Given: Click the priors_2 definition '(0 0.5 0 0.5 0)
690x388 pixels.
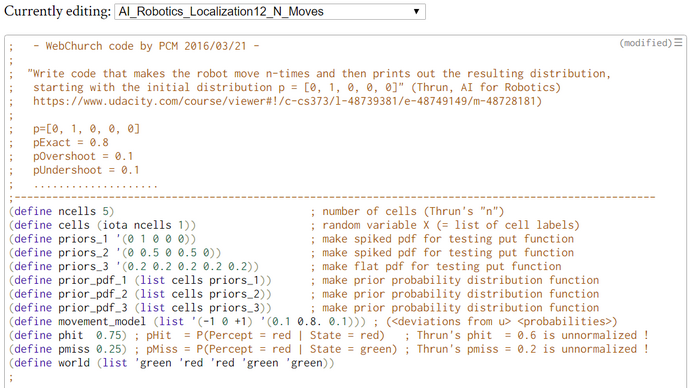Looking at the screenshot, I should coord(115,253).
